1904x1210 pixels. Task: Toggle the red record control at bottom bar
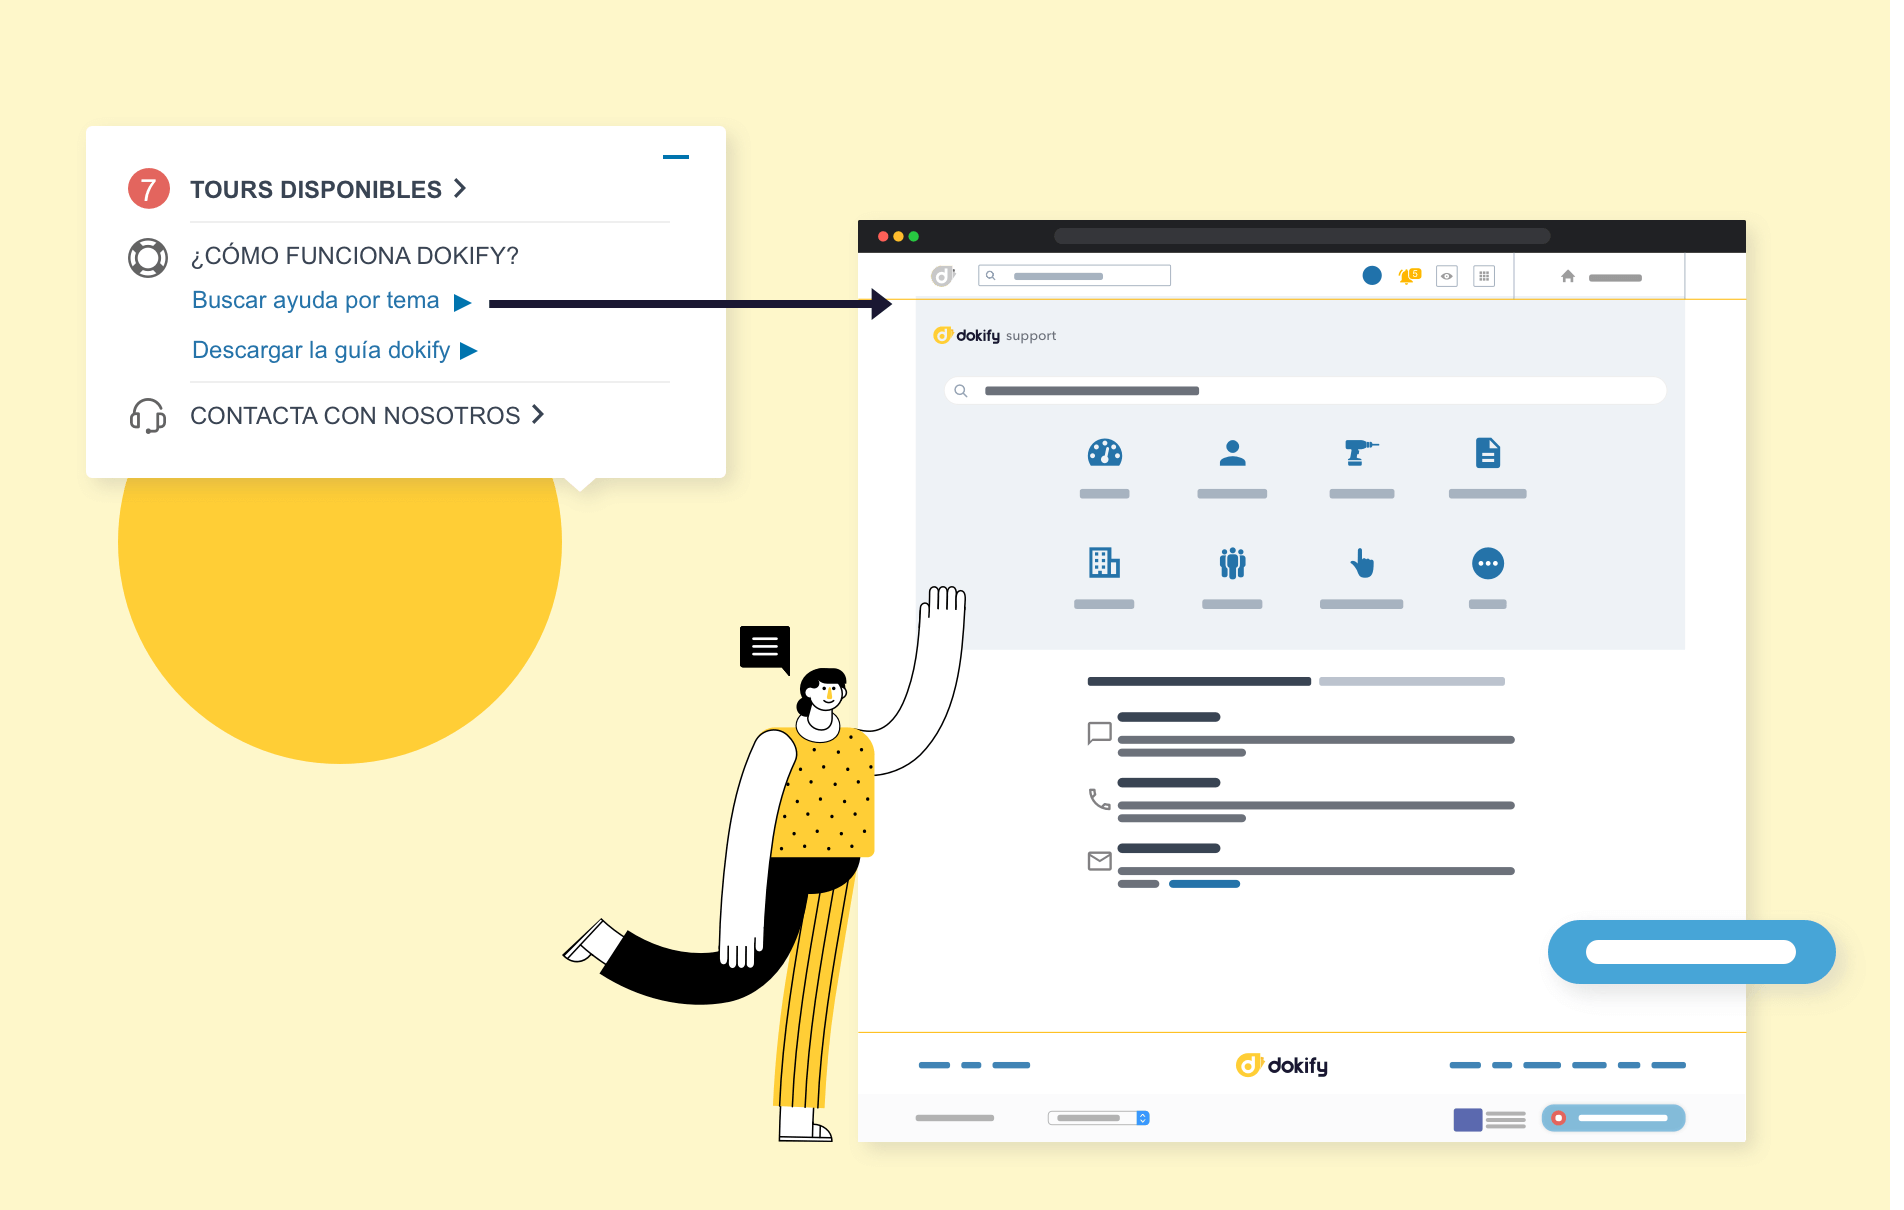pyautogui.click(x=1560, y=1118)
